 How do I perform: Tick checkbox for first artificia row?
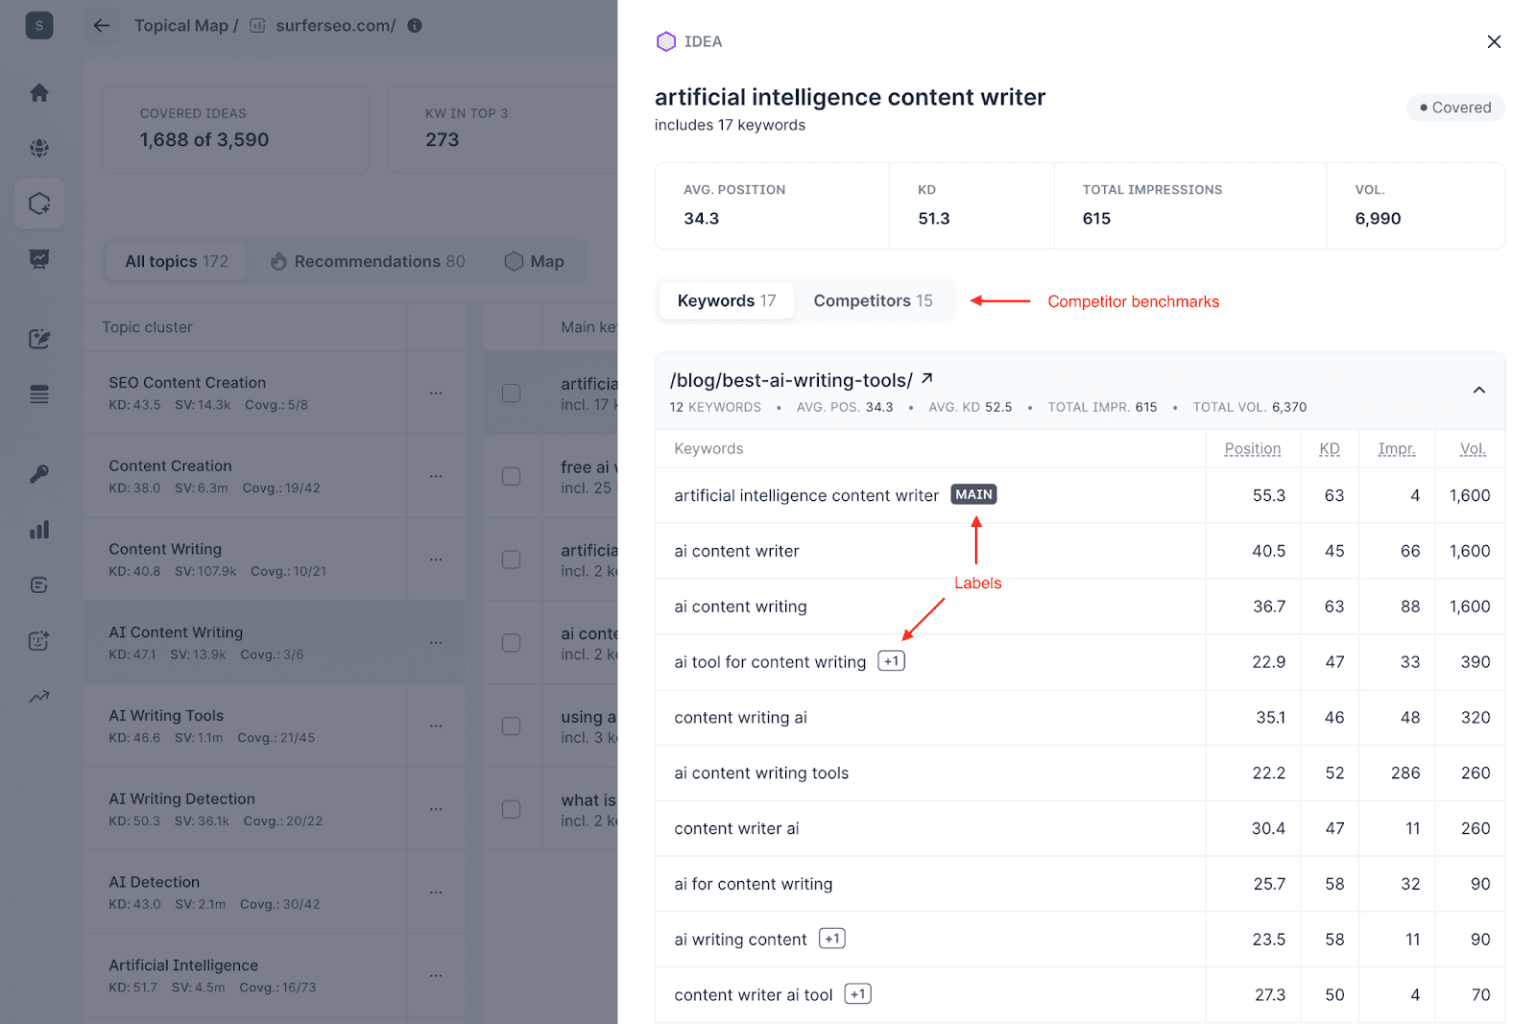coord(511,393)
